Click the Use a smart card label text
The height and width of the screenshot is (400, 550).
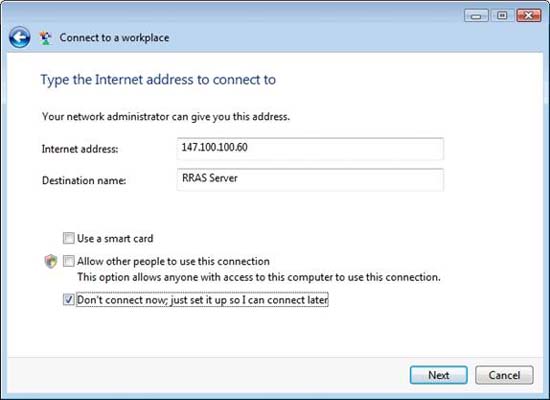point(115,239)
